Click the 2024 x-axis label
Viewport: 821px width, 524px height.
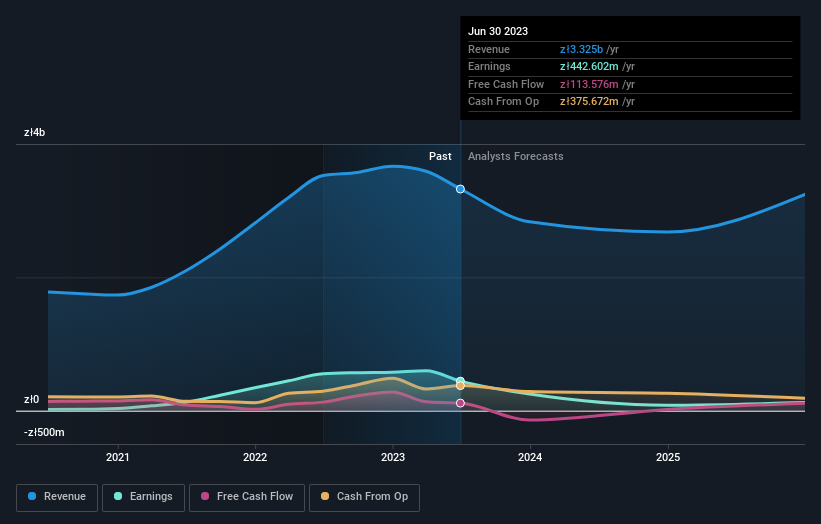tap(530, 457)
